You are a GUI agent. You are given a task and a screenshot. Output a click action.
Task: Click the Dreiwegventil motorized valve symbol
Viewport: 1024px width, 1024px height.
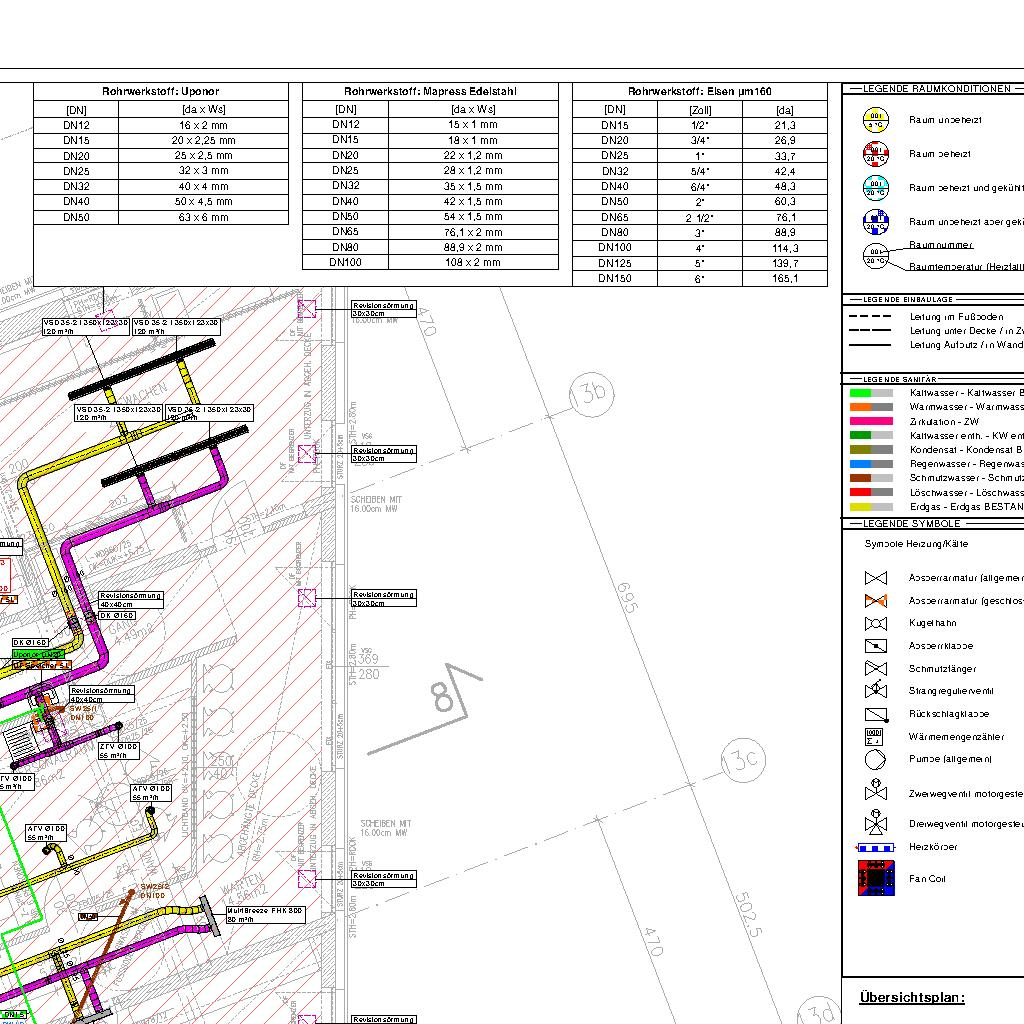pyautogui.click(x=876, y=823)
